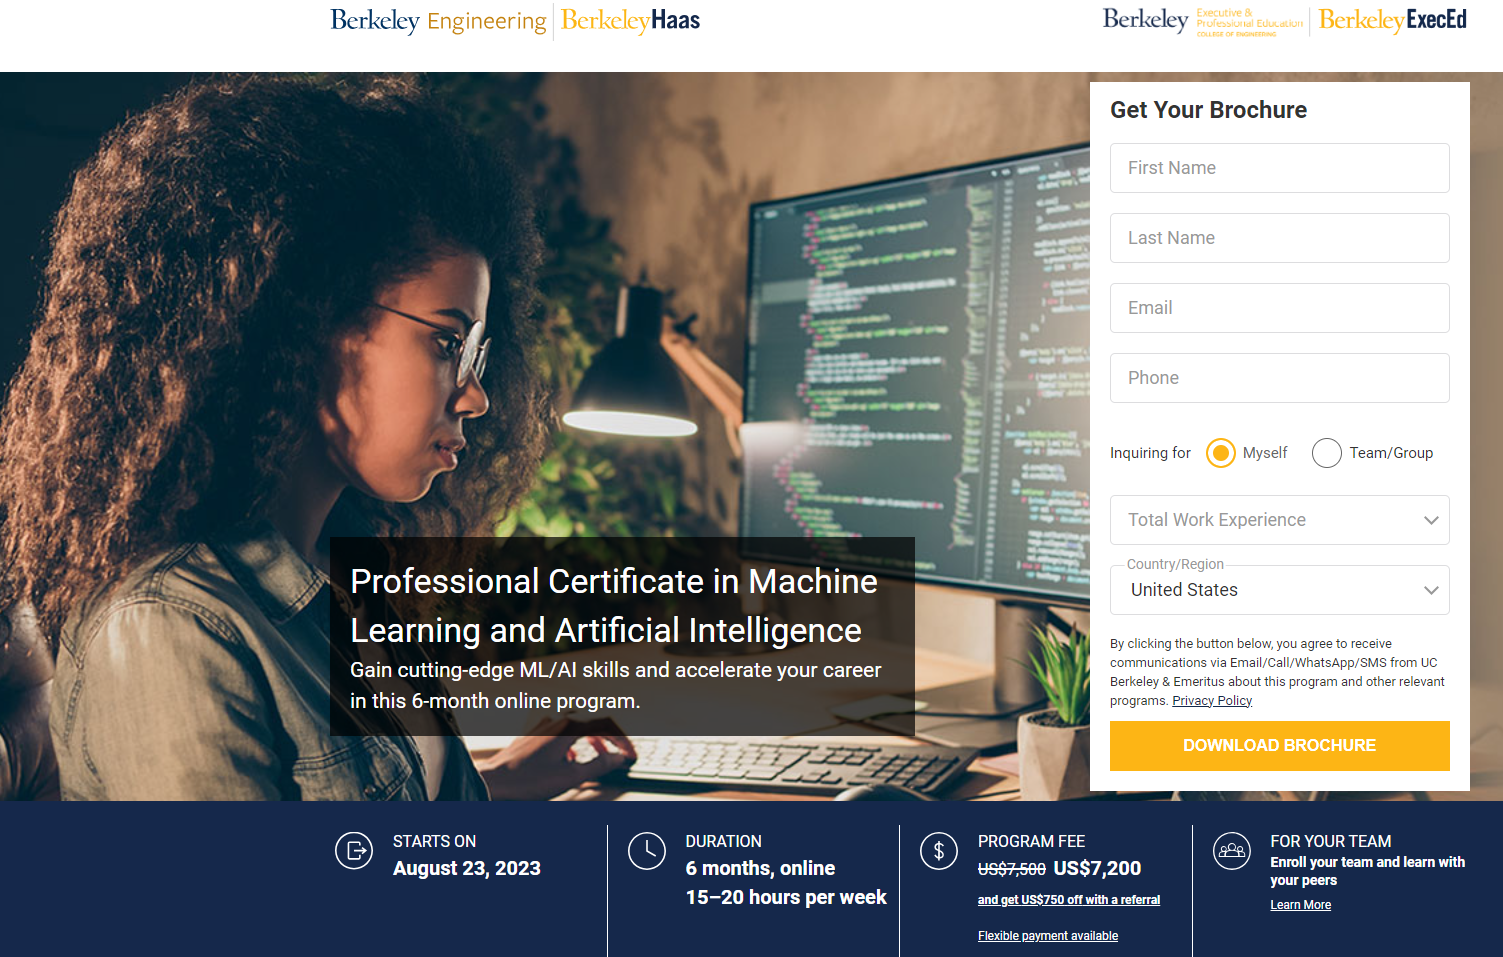The height and width of the screenshot is (957, 1503).
Task: Select the Team/Group radio option
Action: [1327, 453]
